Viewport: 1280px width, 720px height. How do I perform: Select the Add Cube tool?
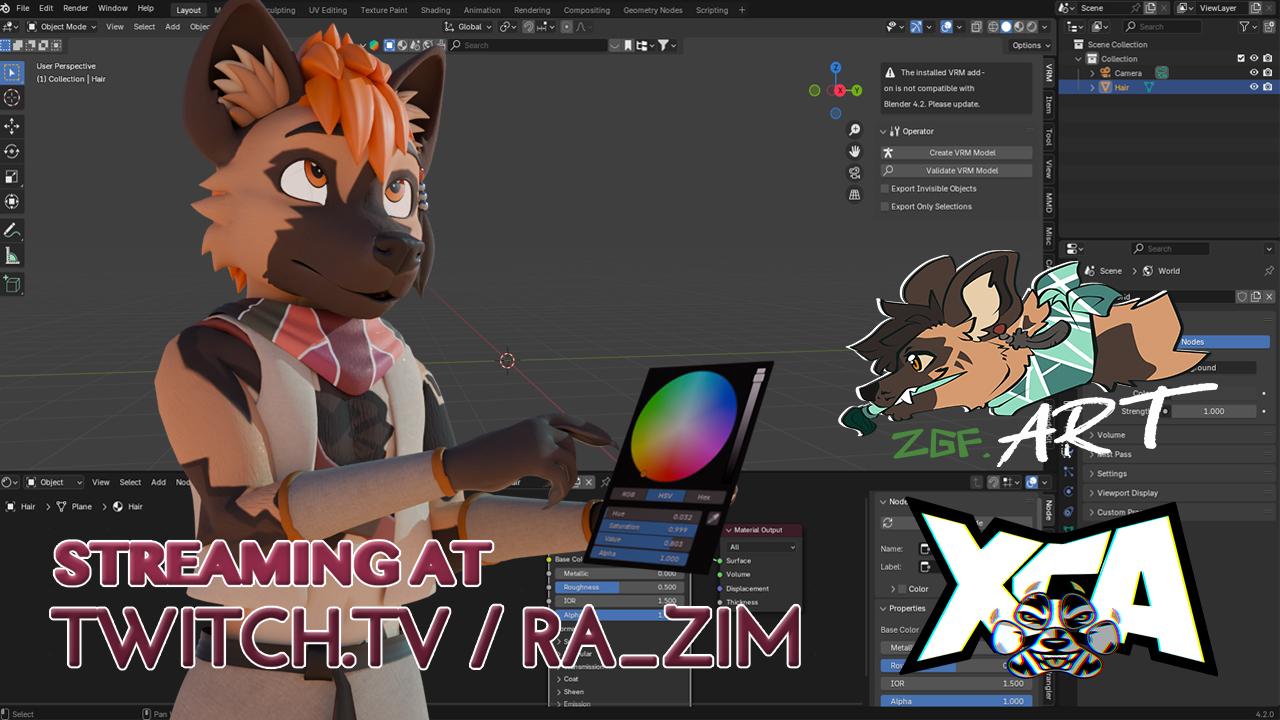pyautogui.click(x=12, y=285)
